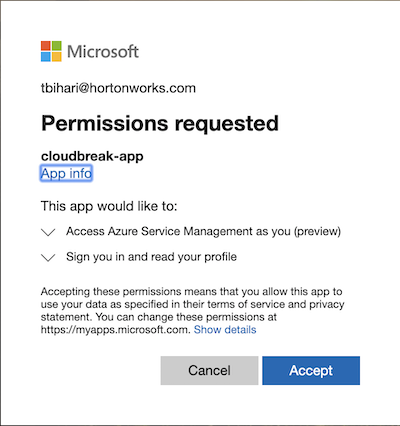Click the green square of the Microsoft logo
The height and width of the screenshot is (426, 400).
point(57,46)
